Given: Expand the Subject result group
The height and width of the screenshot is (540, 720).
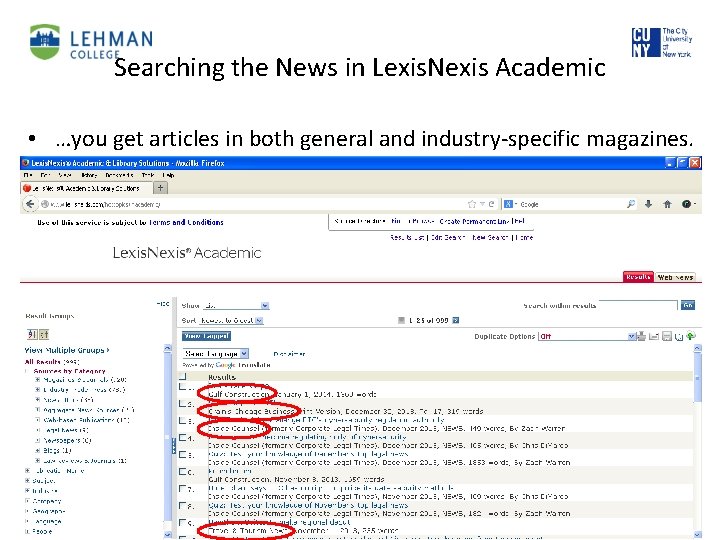Looking at the screenshot, I should pyautogui.click(x=28, y=481).
